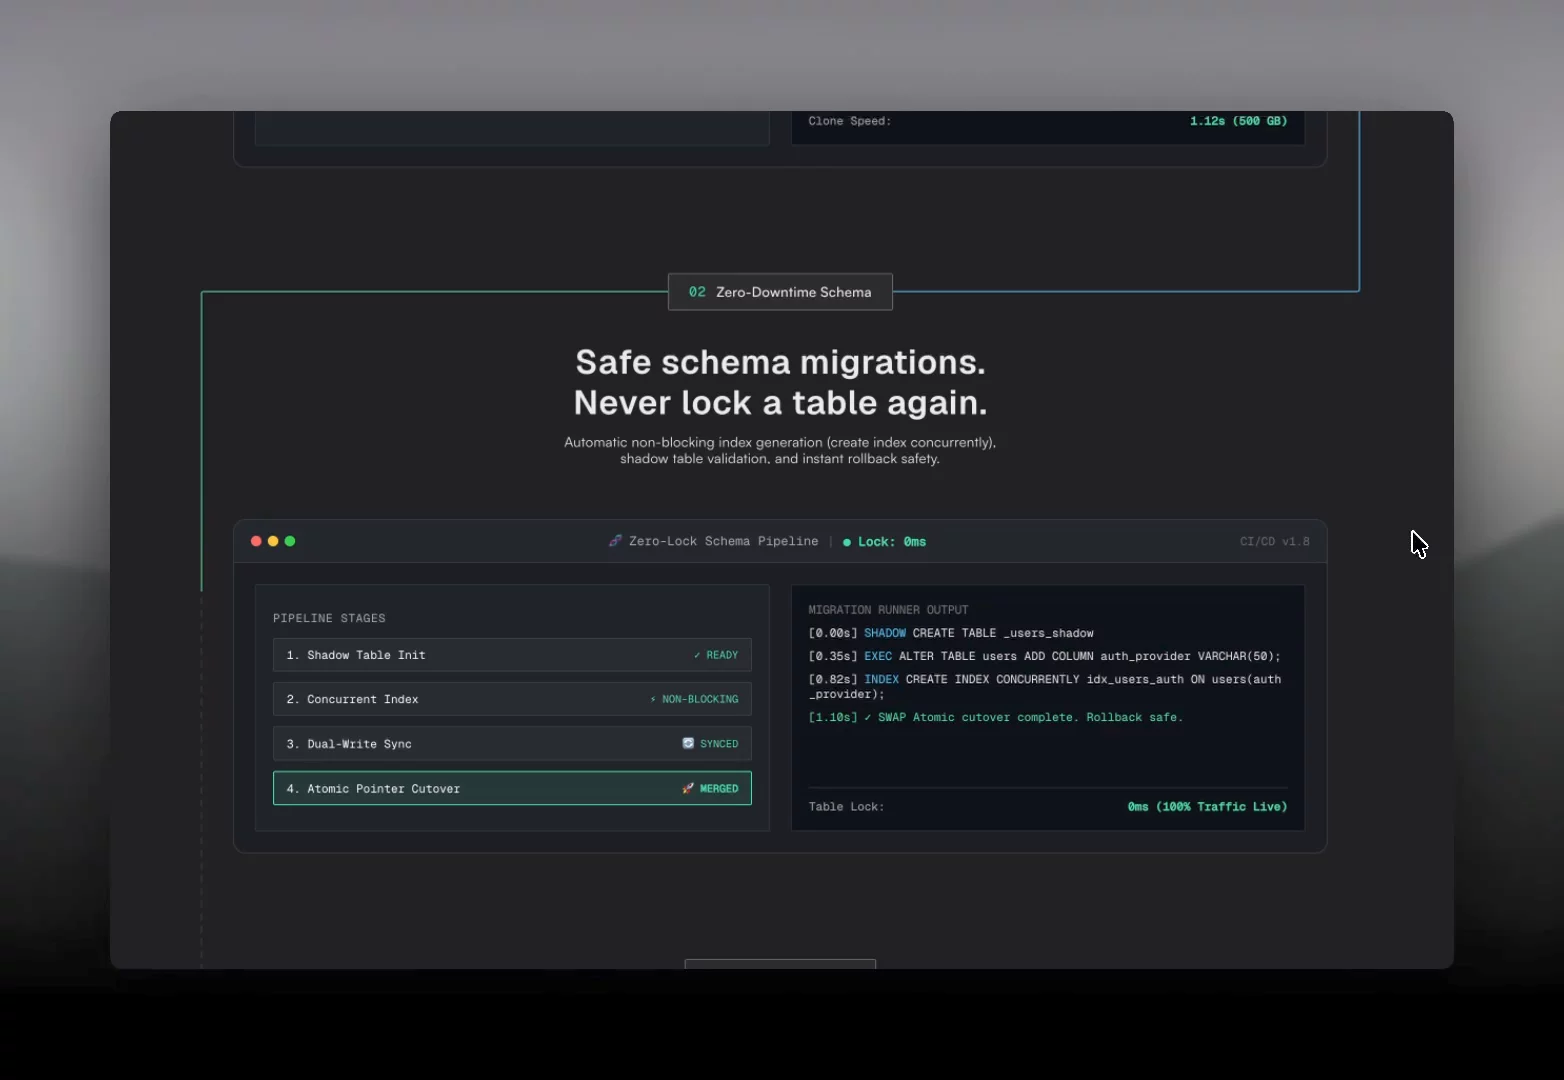Click the green window dot of pipeline panel
This screenshot has width=1564, height=1080.
click(290, 541)
